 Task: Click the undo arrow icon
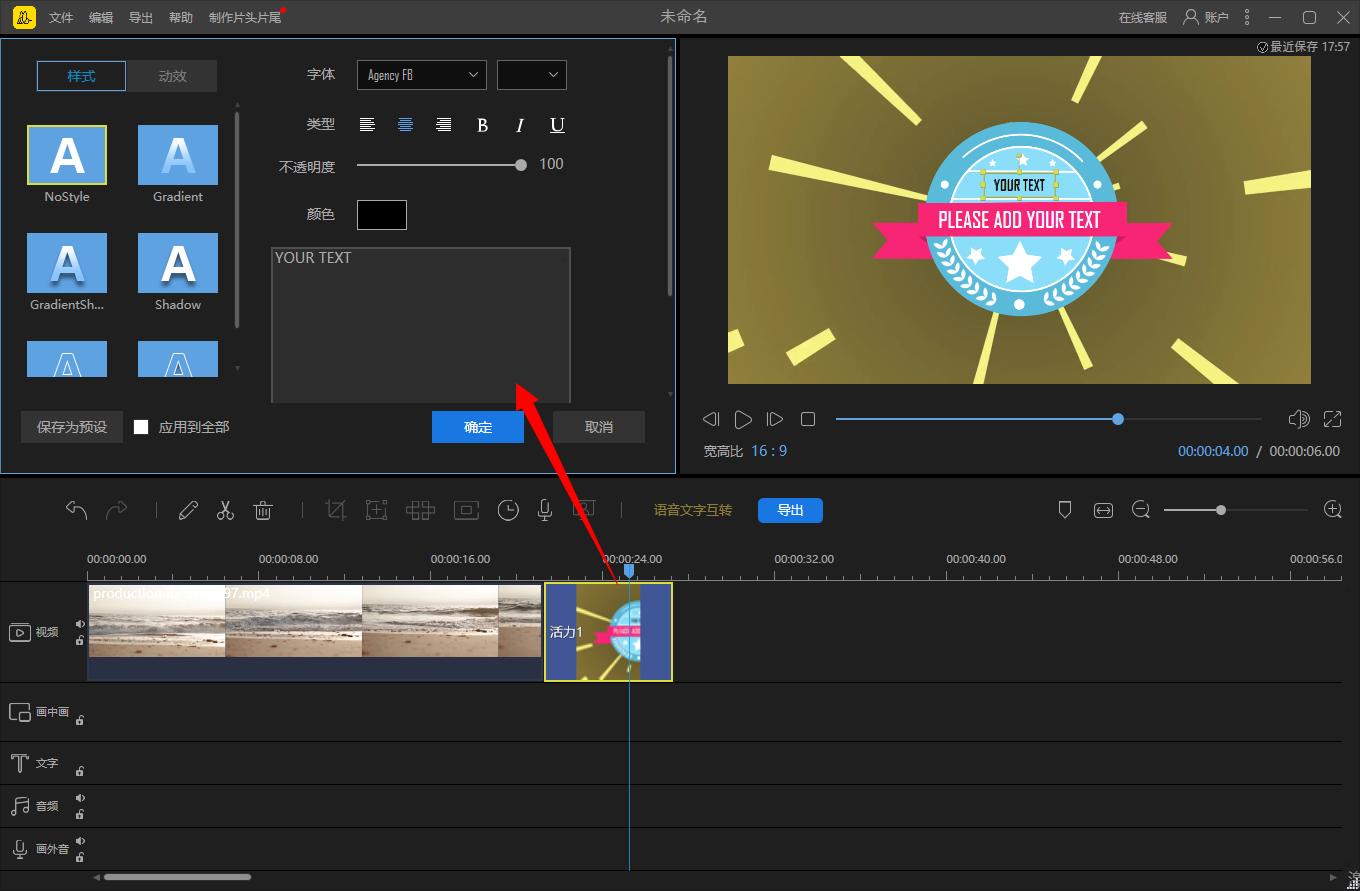(x=76, y=510)
